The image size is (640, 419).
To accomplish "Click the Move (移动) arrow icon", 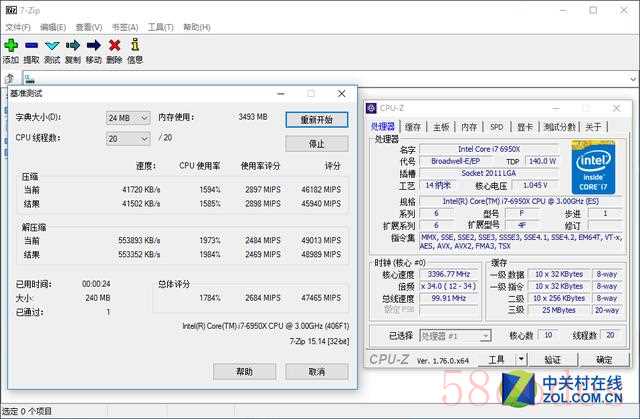I will 93,45.
